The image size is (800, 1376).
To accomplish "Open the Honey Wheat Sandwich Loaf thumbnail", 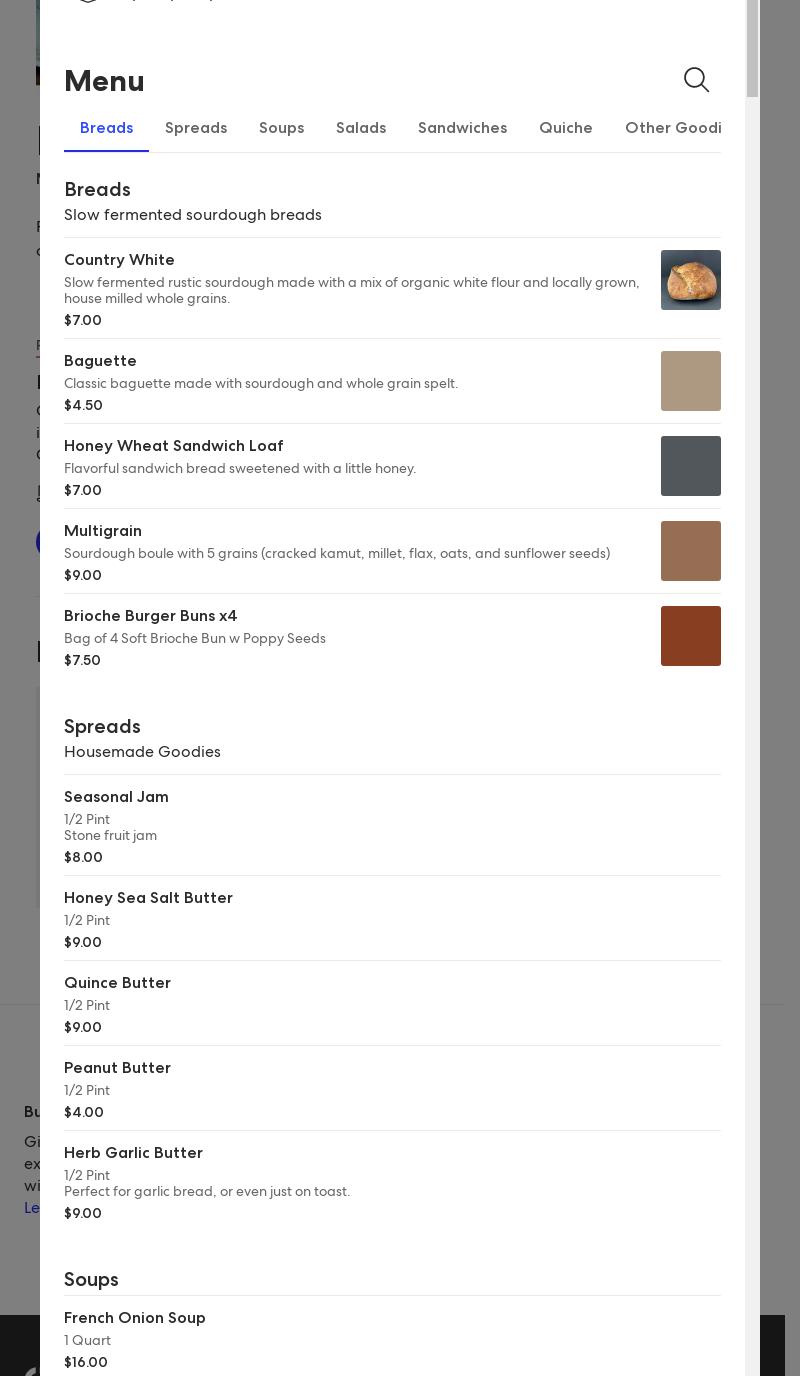I will tap(691, 466).
